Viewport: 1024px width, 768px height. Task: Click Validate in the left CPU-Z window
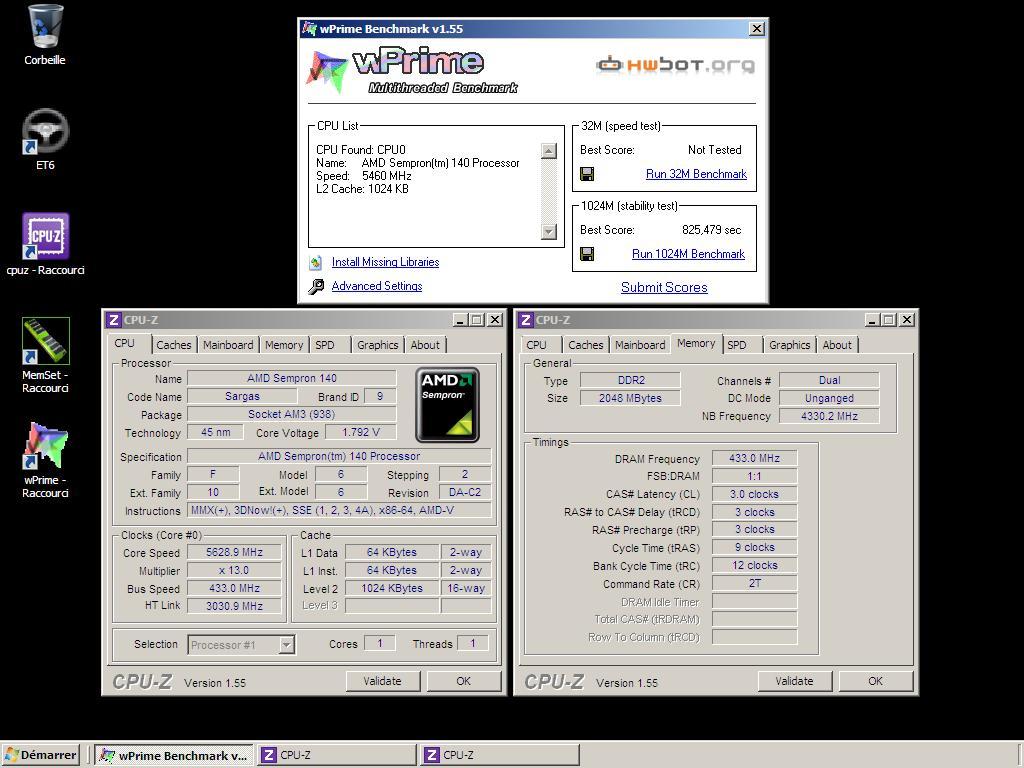tap(383, 681)
